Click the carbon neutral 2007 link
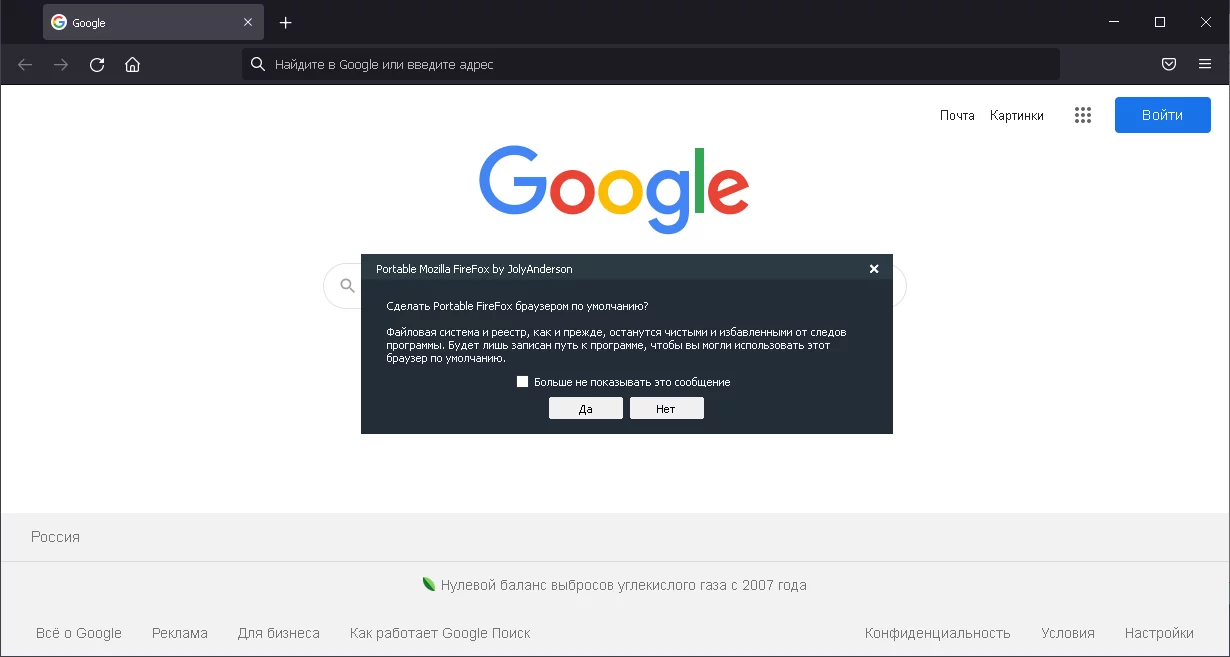 point(624,585)
